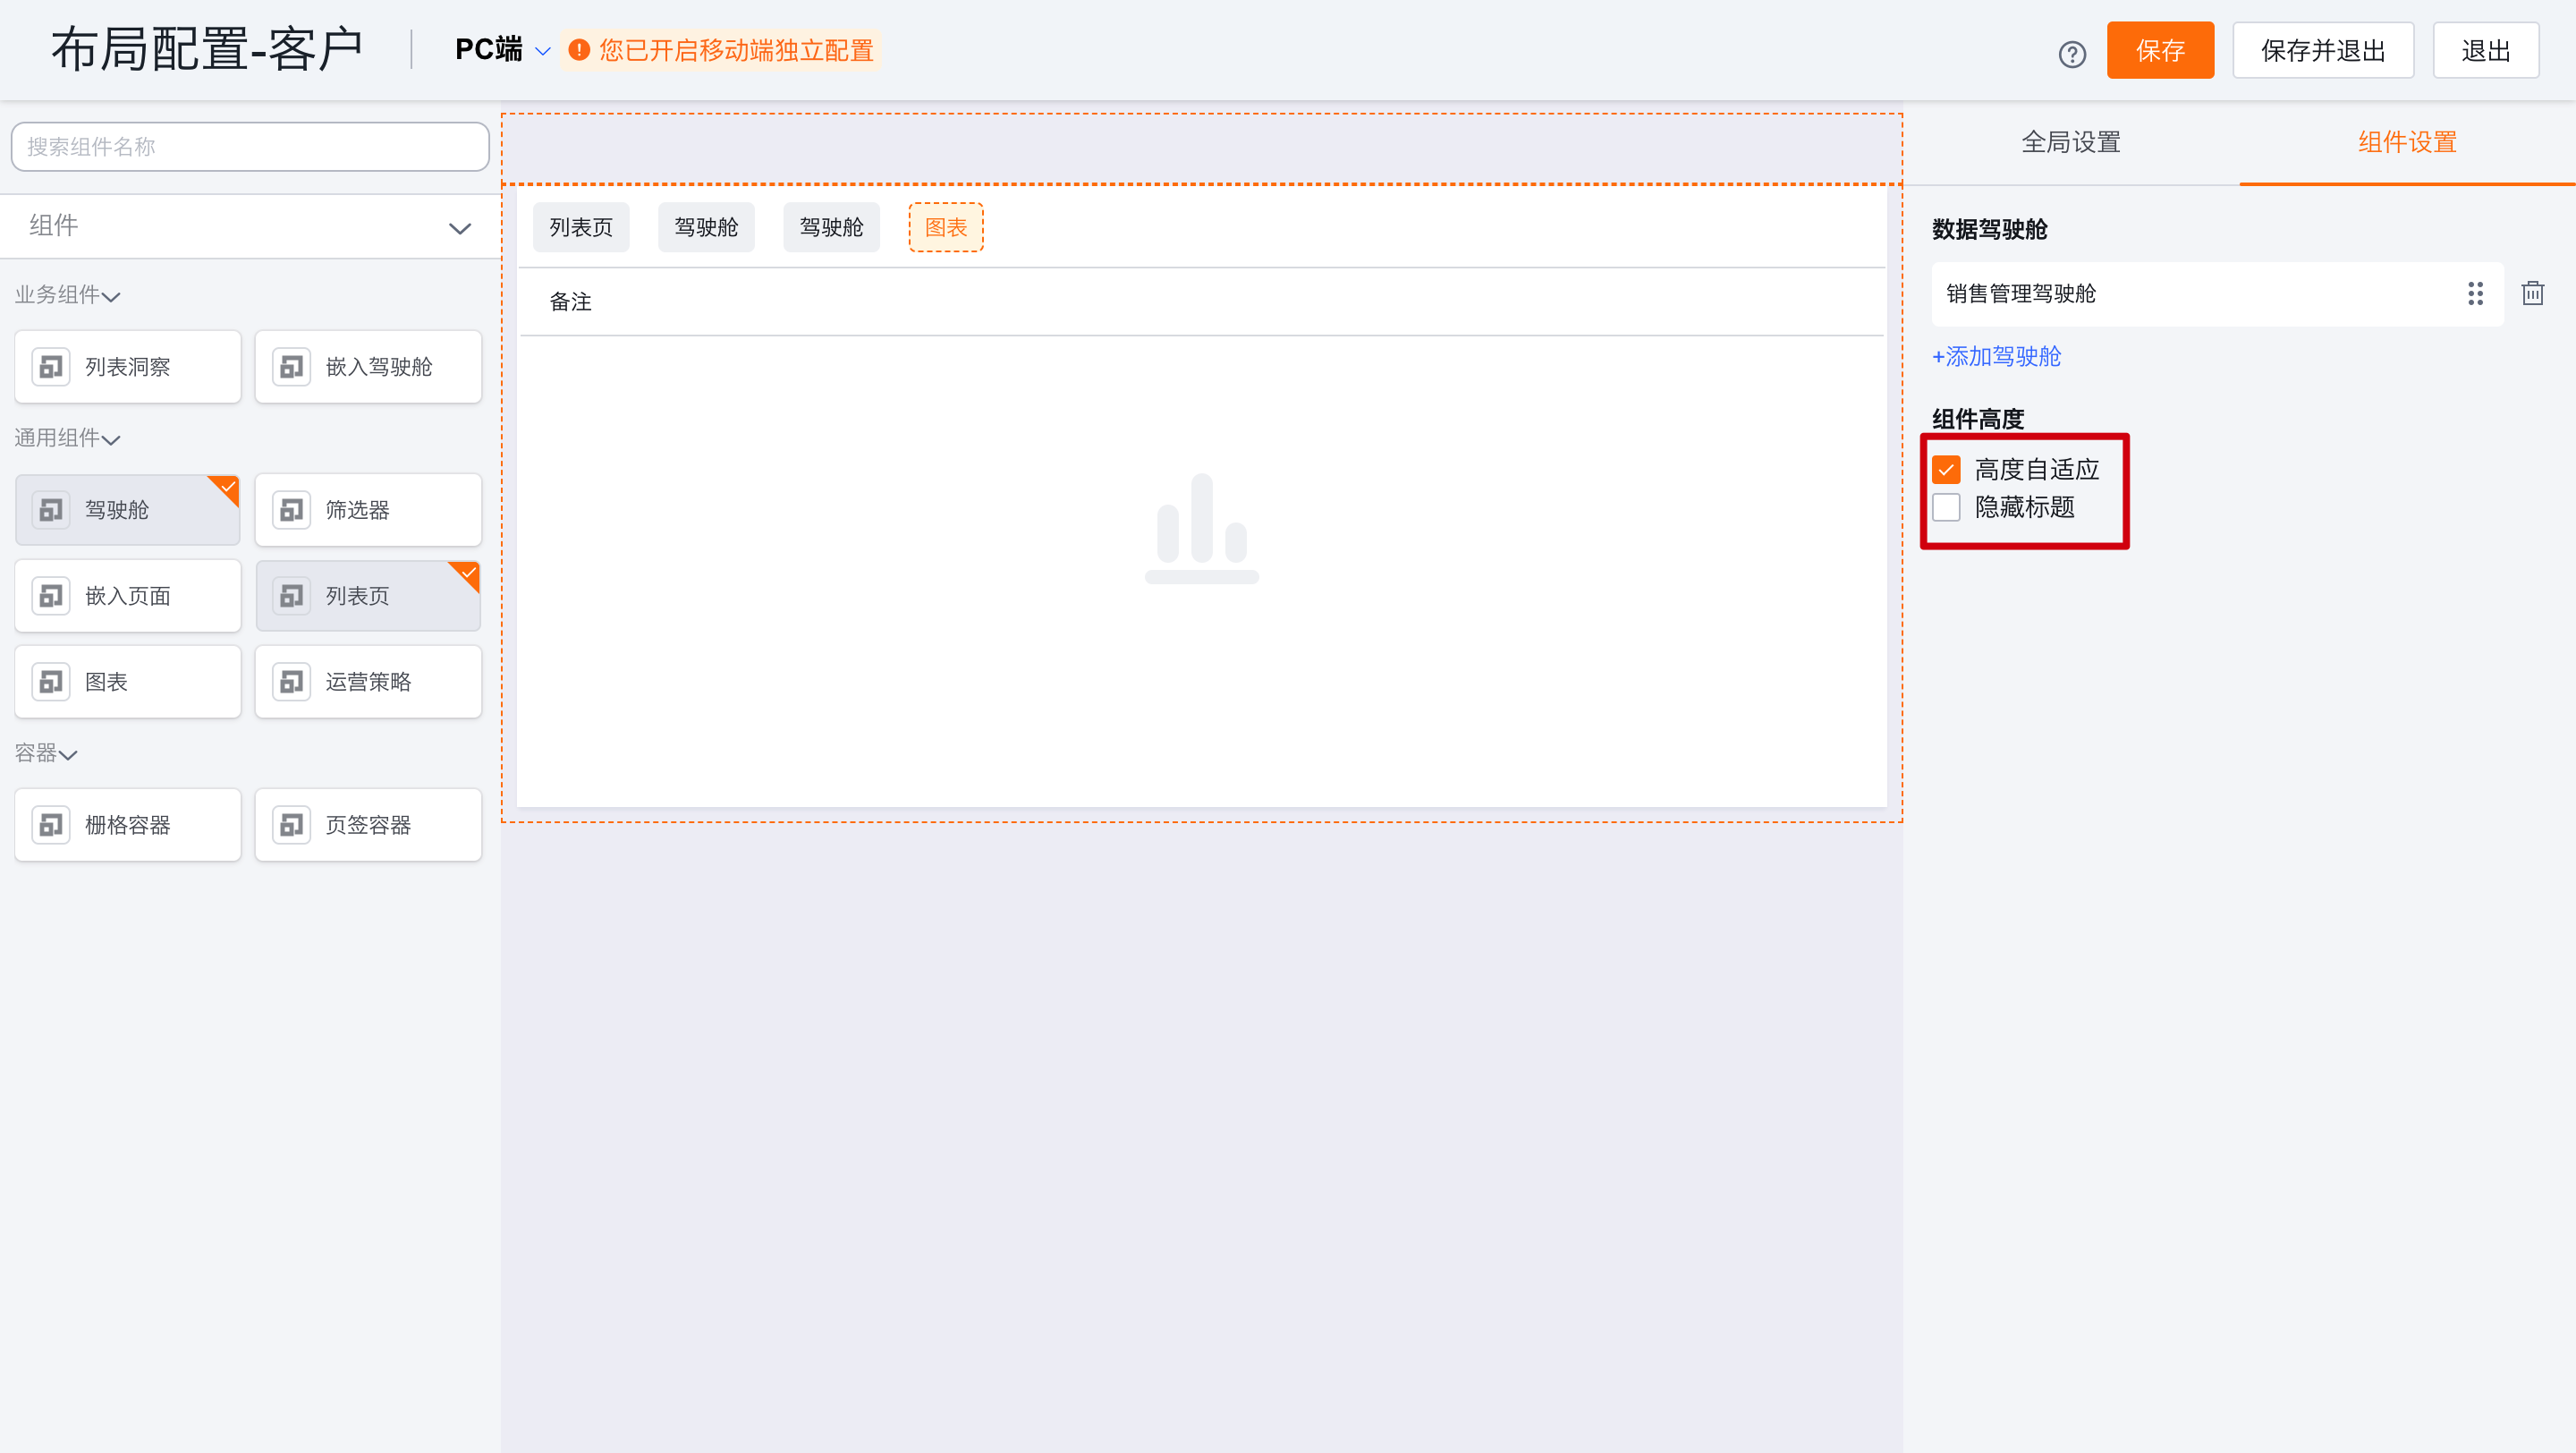Add the 列表洞察 component

click(x=128, y=367)
